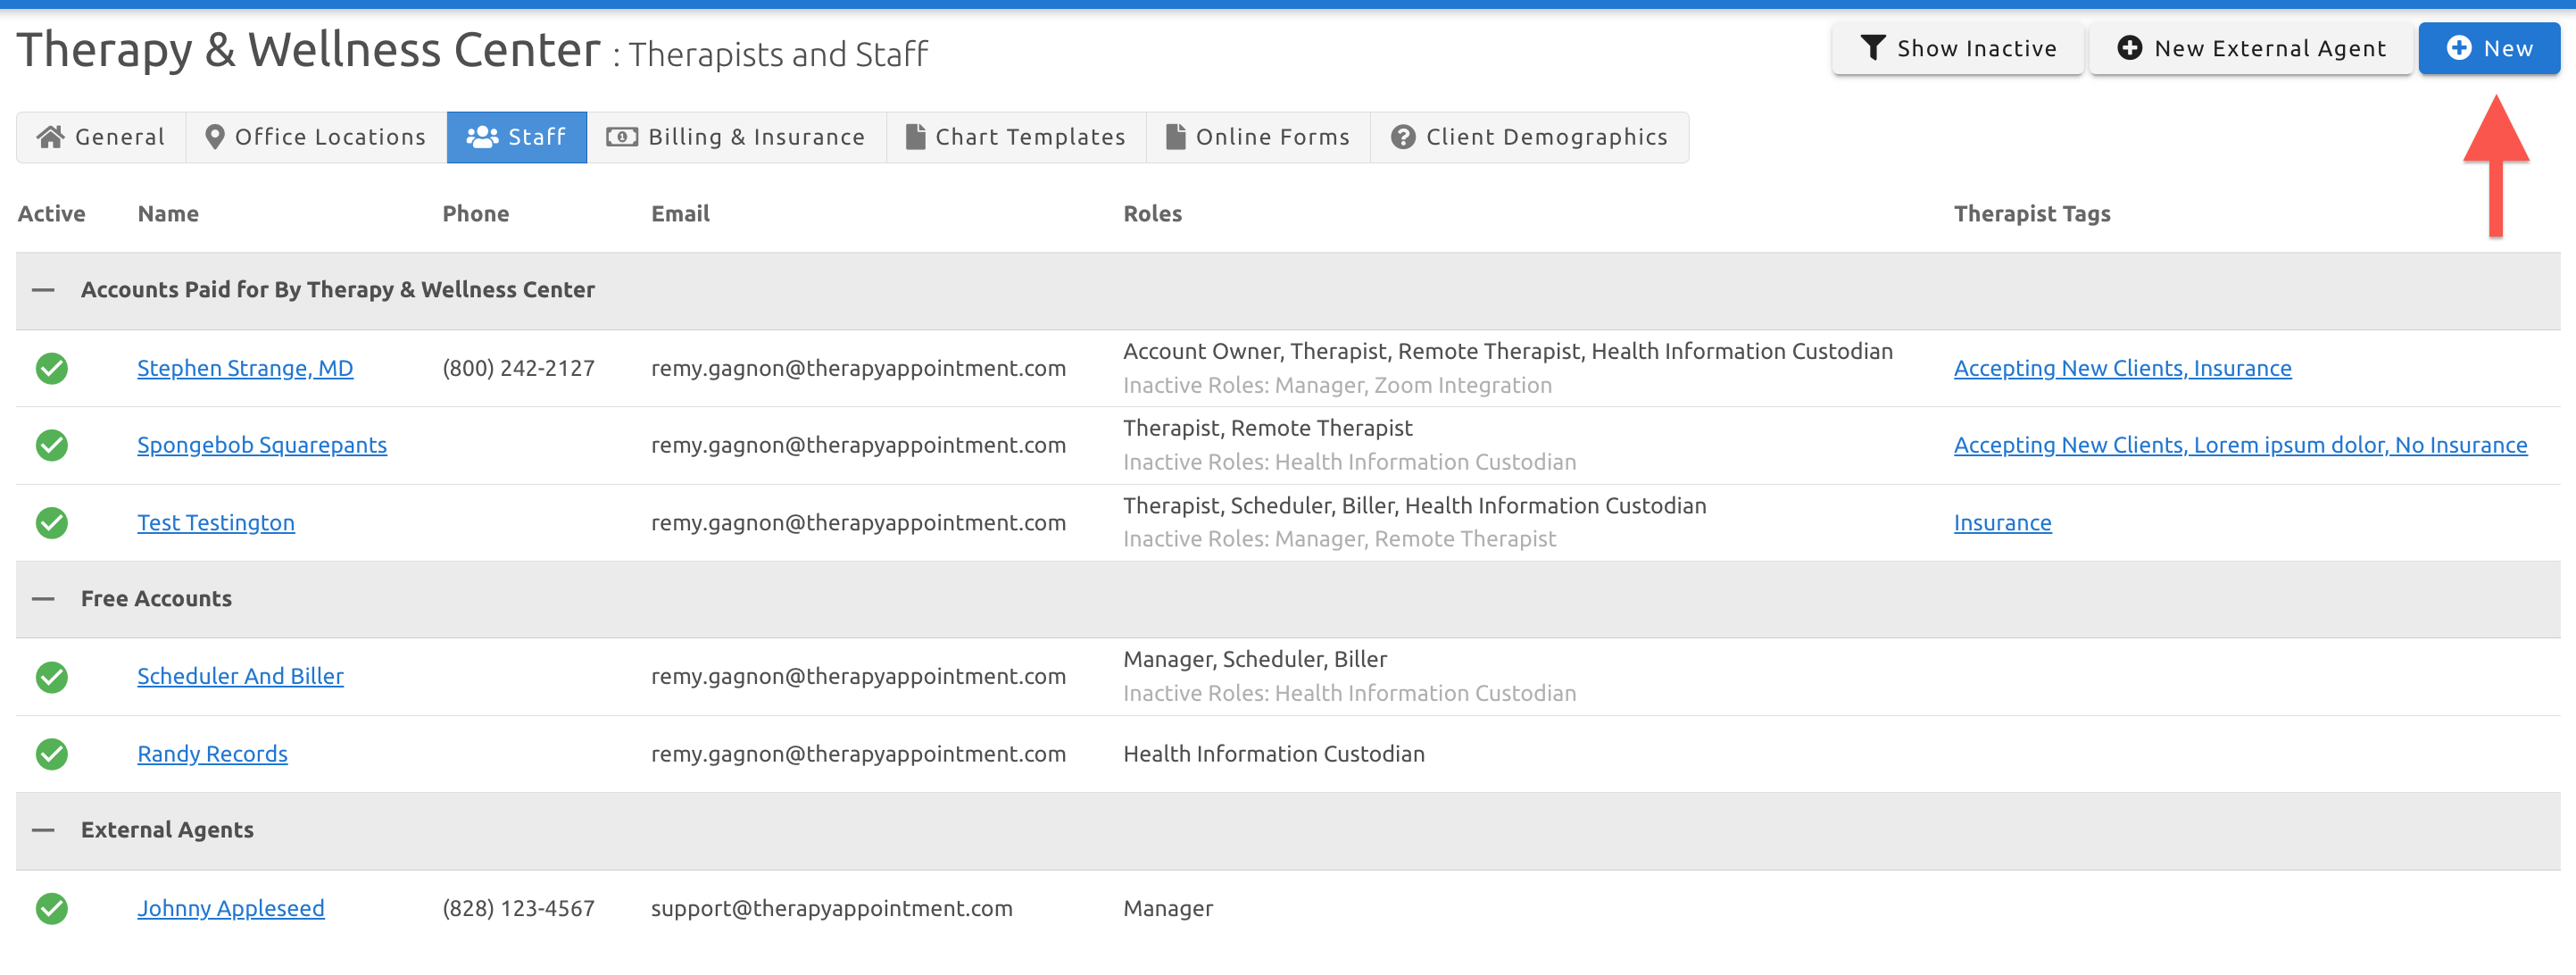Select the people icon on the Staff tab

tap(484, 137)
